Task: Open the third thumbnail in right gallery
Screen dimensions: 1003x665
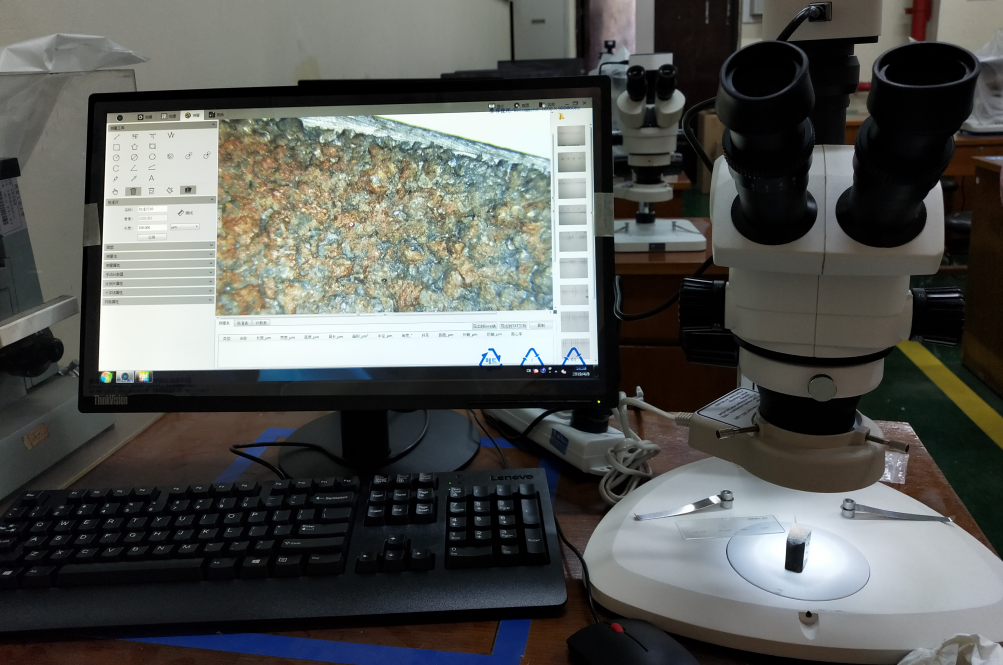Action: pos(572,189)
